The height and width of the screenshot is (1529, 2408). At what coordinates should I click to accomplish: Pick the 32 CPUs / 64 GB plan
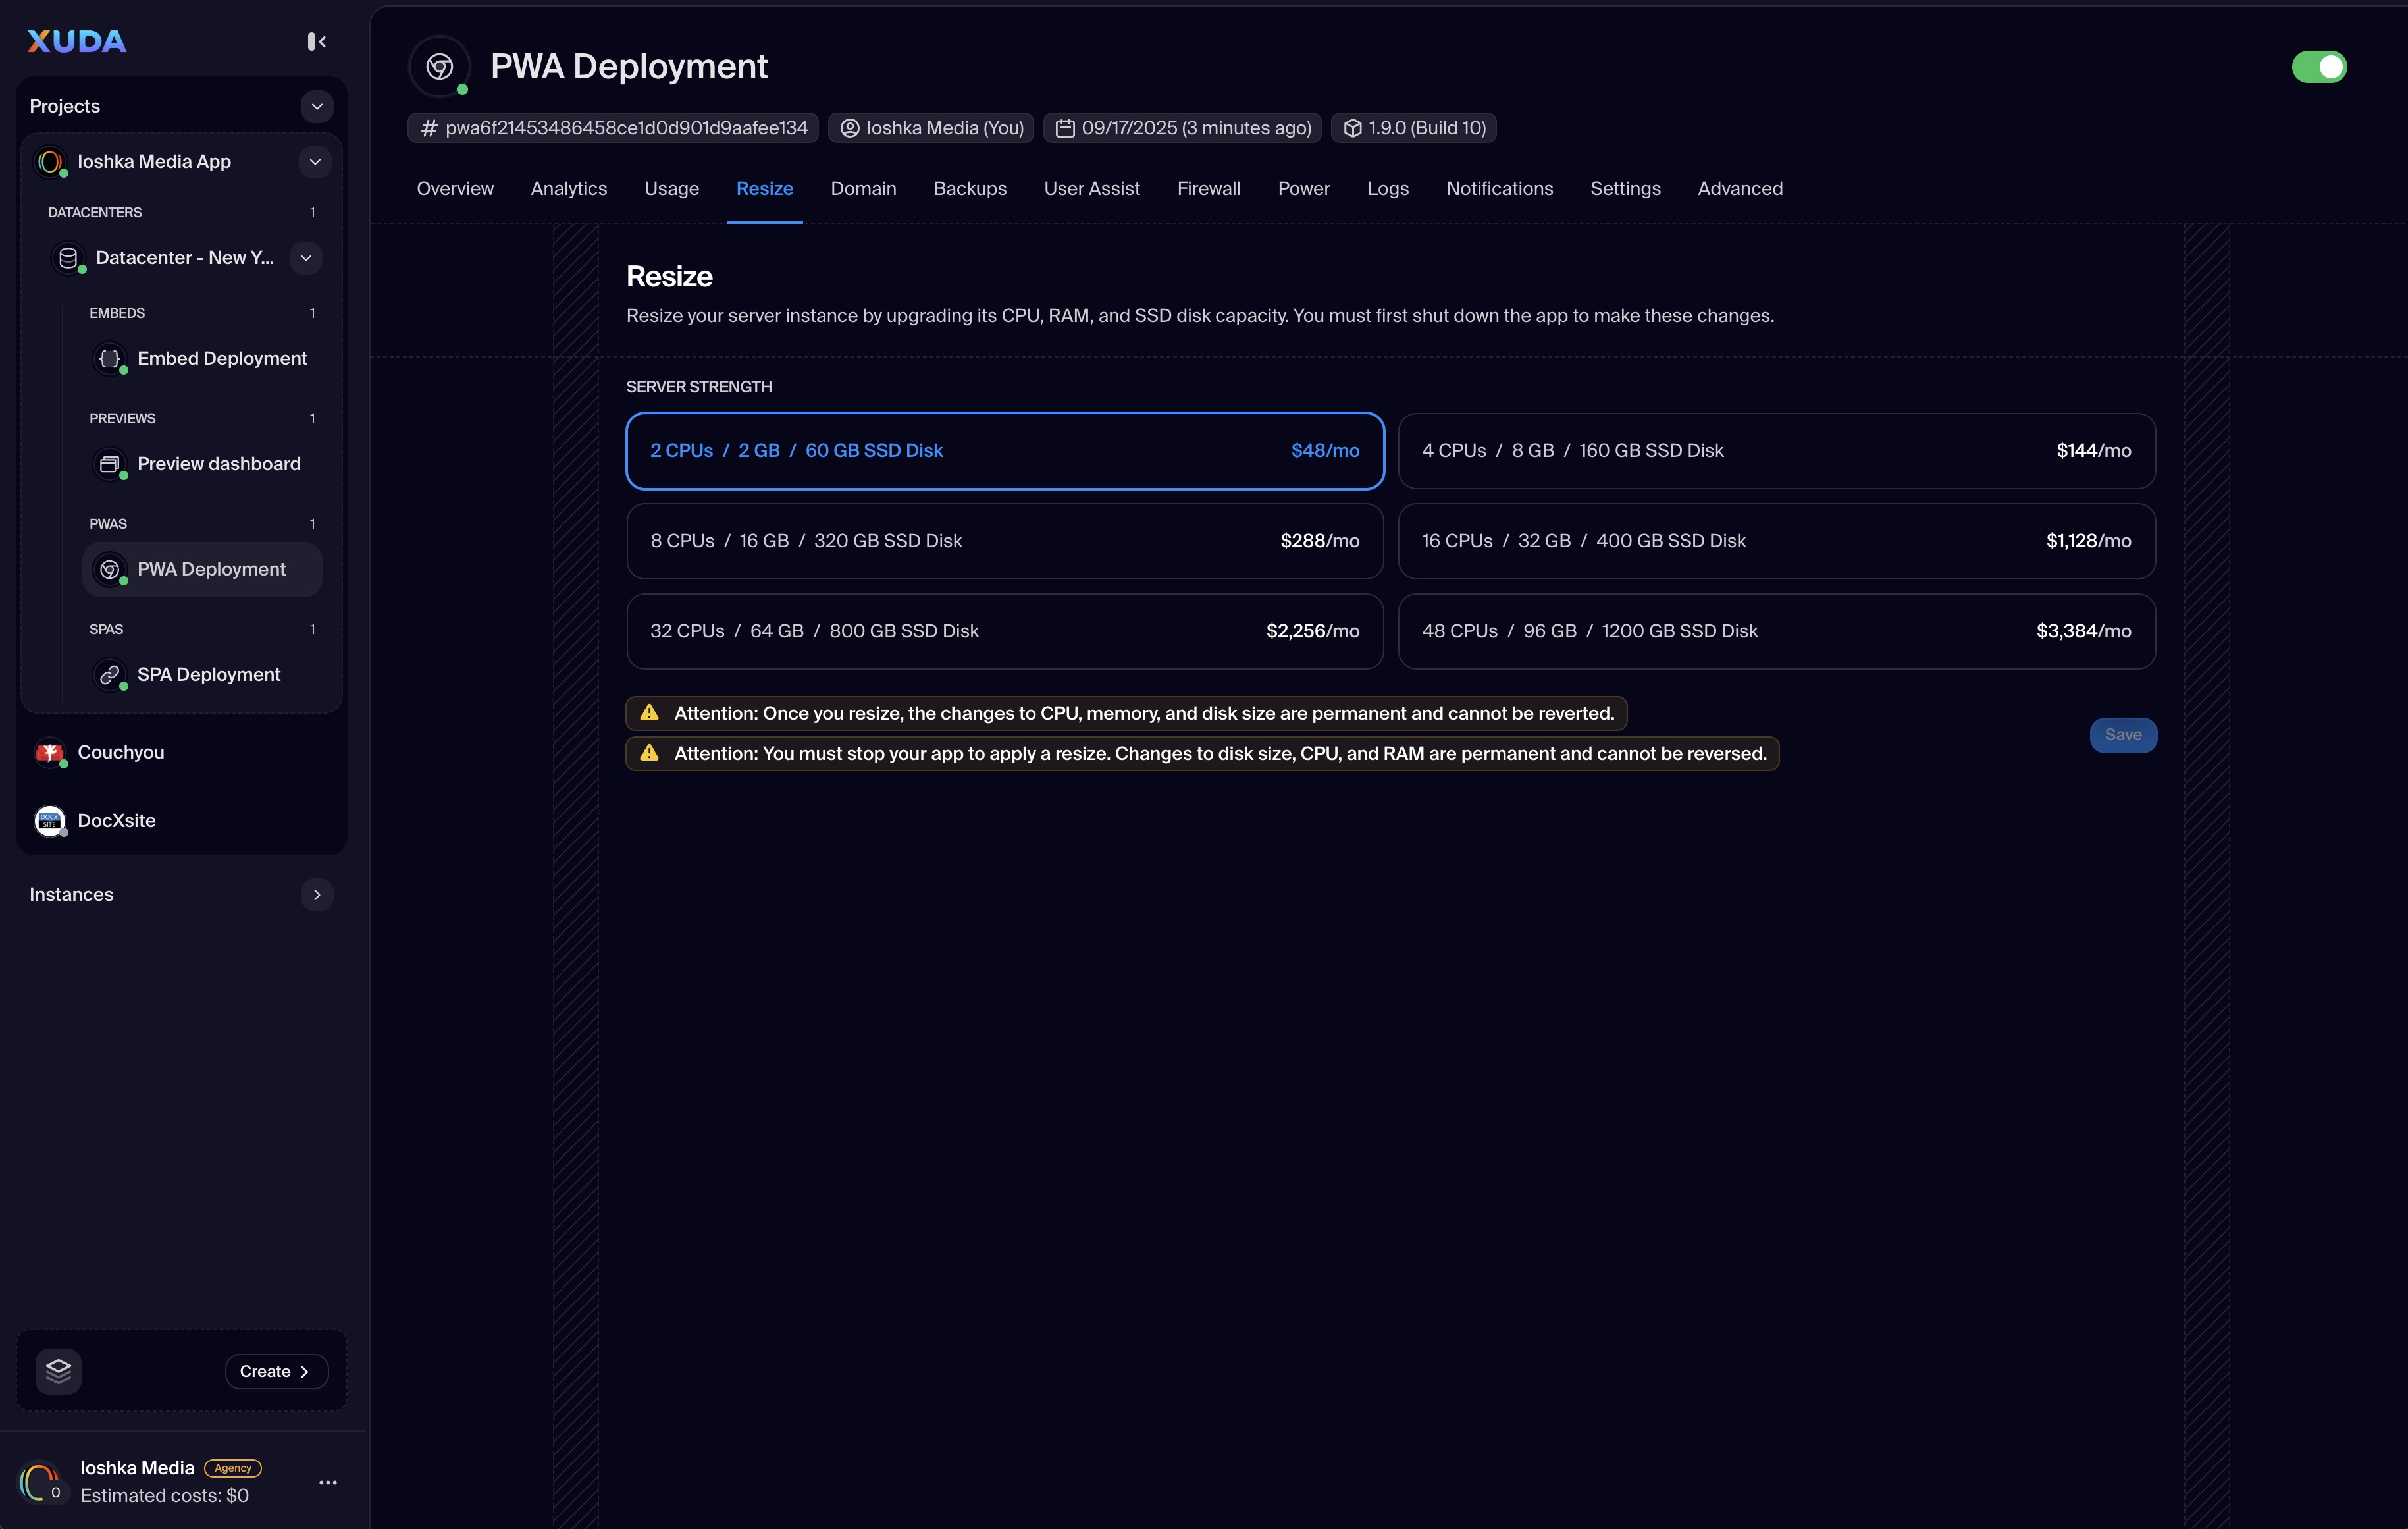click(x=1004, y=631)
